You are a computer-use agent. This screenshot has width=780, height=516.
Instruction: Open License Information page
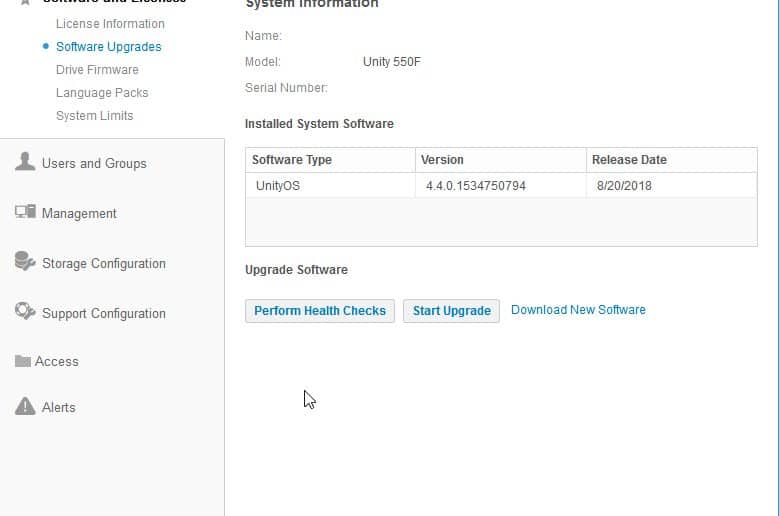[x=110, y=24]
